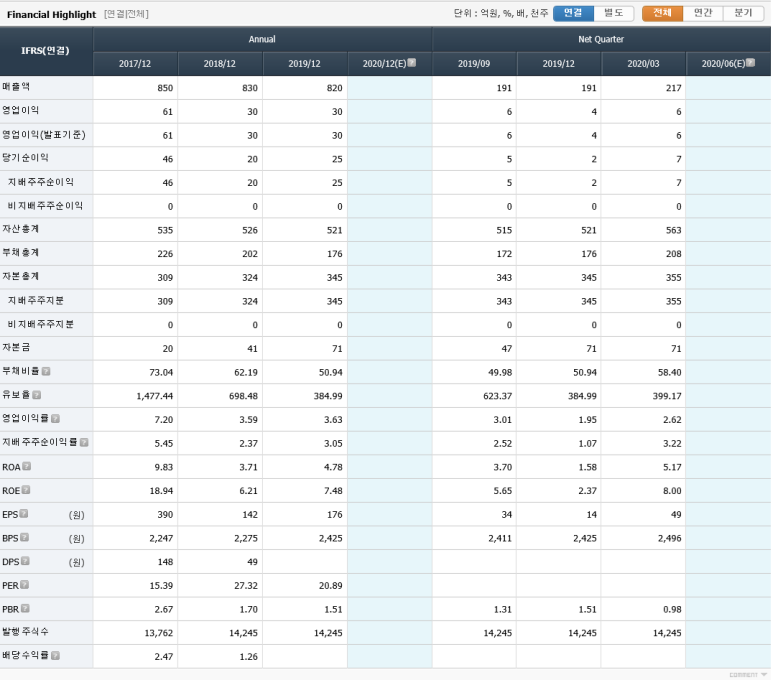This screenshot has height=680, width=773.
Task: Click the 당기순이익 row label
Action: pyautogui.click(x=26, y=158)
